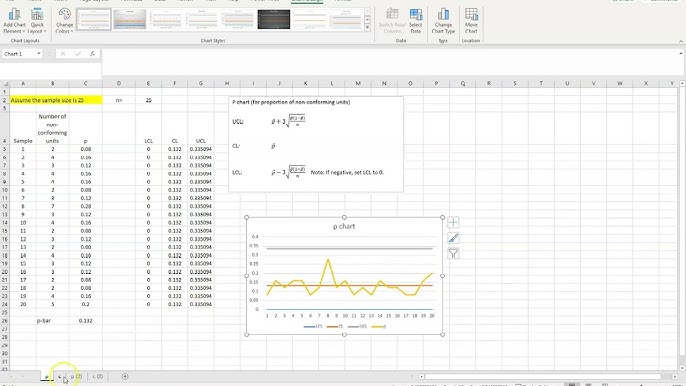Select the p-bar value cell 0.132
Screen dimensions: 686x386
coord(86,321)
